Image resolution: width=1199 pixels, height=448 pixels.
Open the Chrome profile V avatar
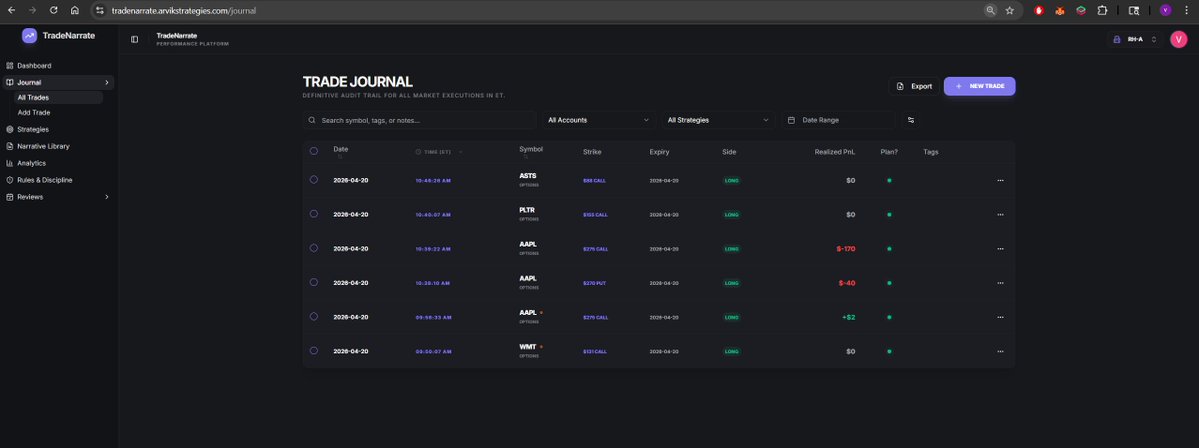[1165, 11]
